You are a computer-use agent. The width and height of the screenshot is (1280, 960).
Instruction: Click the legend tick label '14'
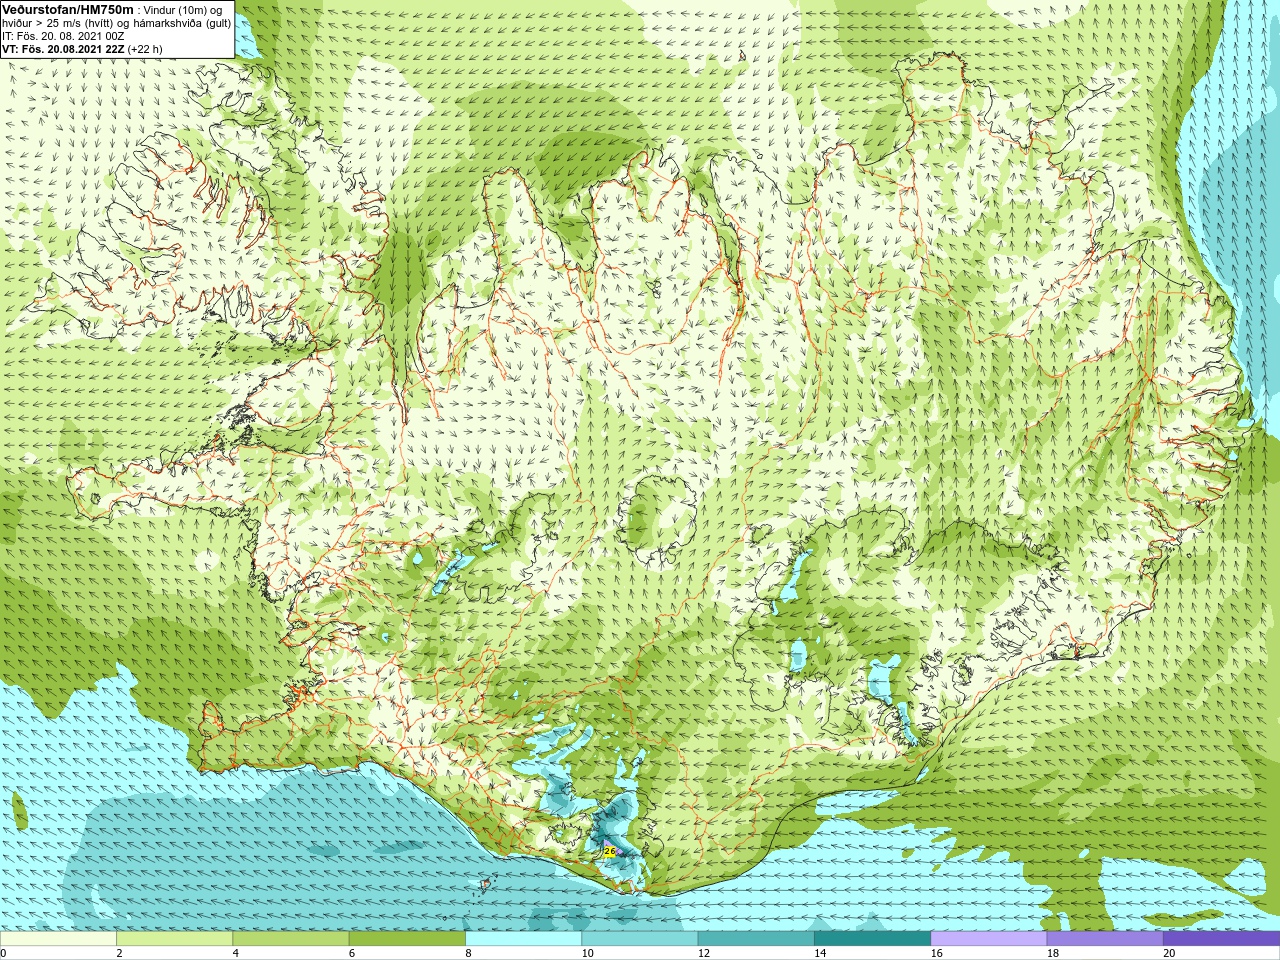tap(820, 953)
